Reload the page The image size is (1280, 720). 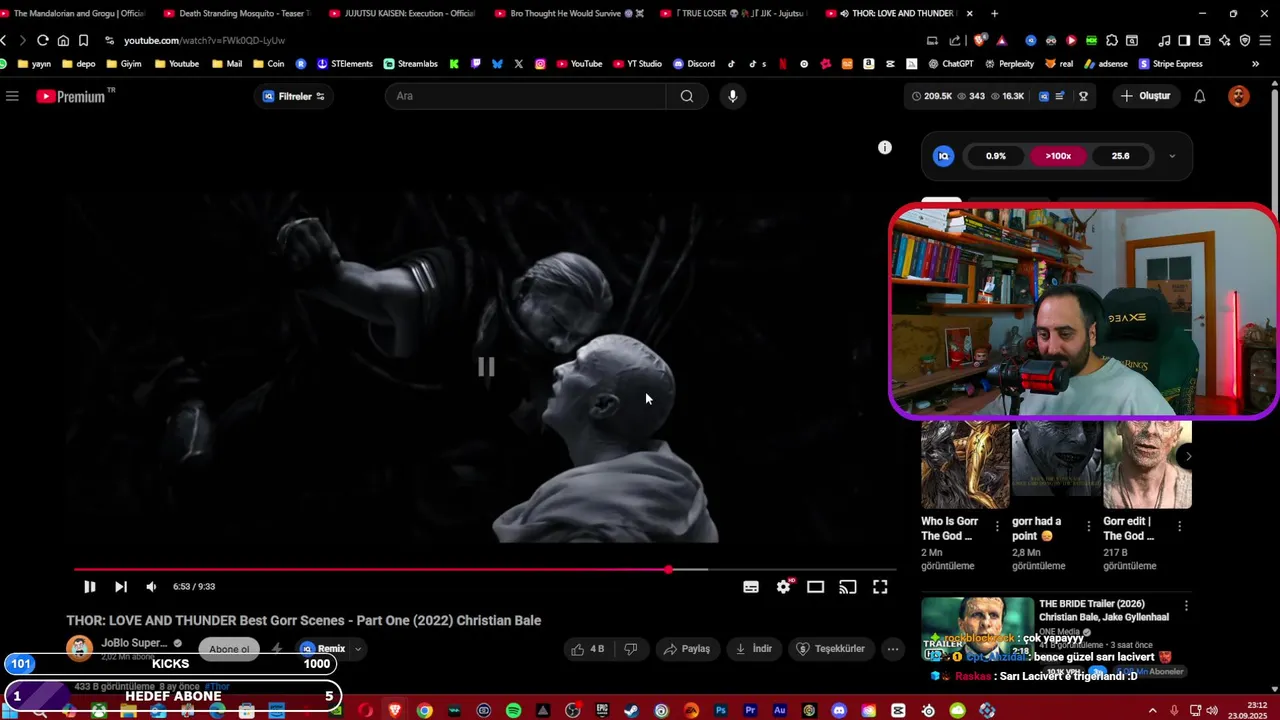pyautogui.click(x=42, y=40)
